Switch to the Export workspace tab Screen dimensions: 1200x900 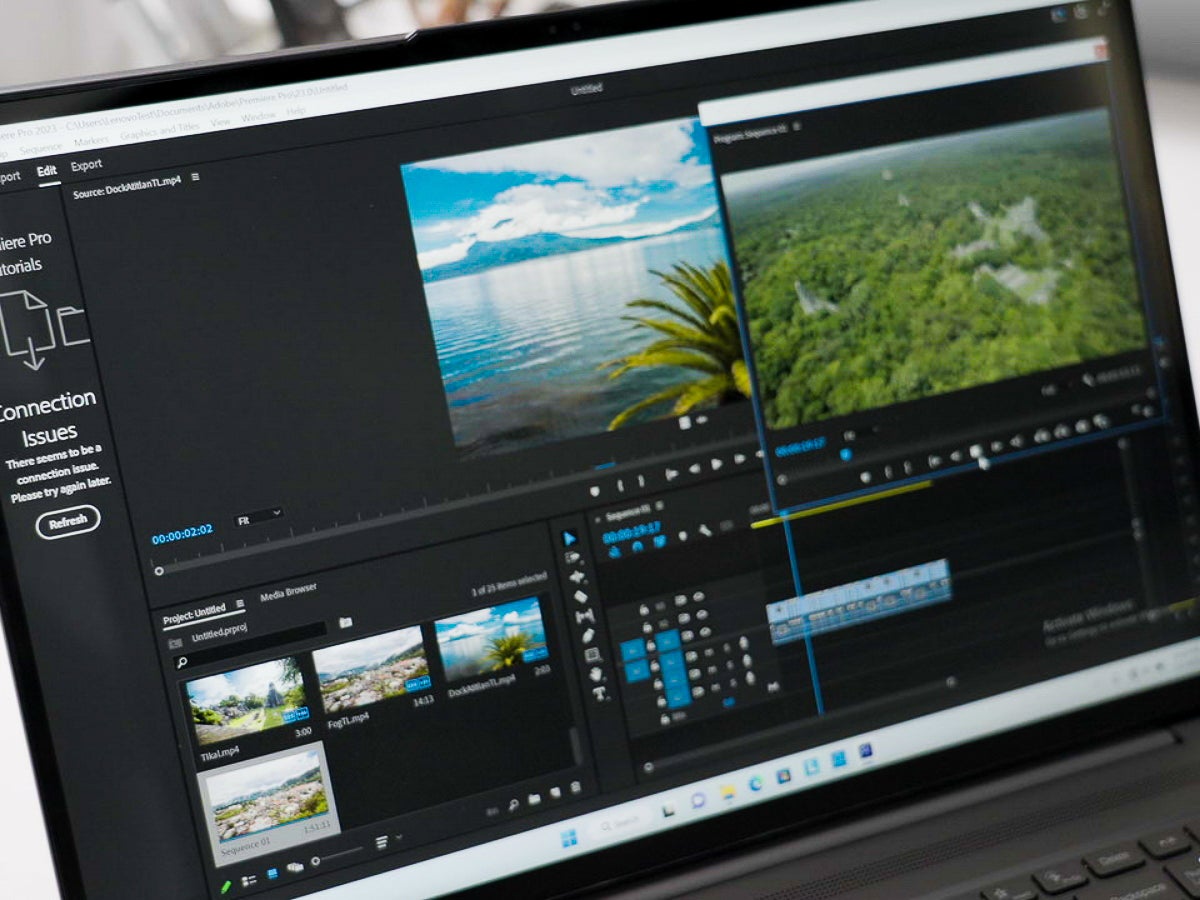click(x=86, y=165)
